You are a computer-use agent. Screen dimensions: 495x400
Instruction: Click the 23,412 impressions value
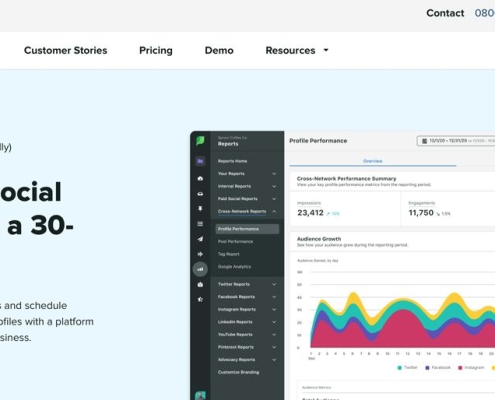tap(310, 213)
